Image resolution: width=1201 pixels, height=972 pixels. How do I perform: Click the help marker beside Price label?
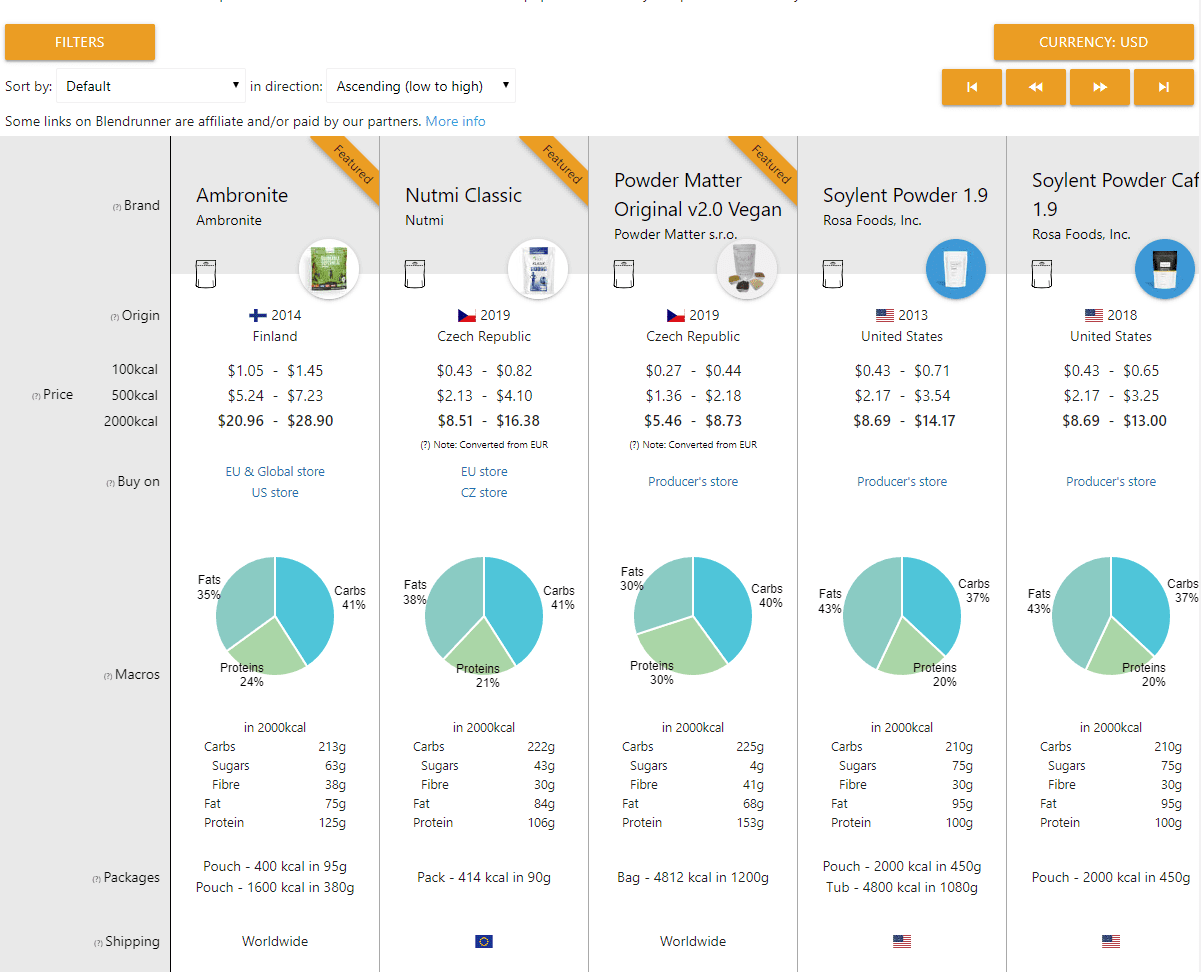(x=36, y=396)
